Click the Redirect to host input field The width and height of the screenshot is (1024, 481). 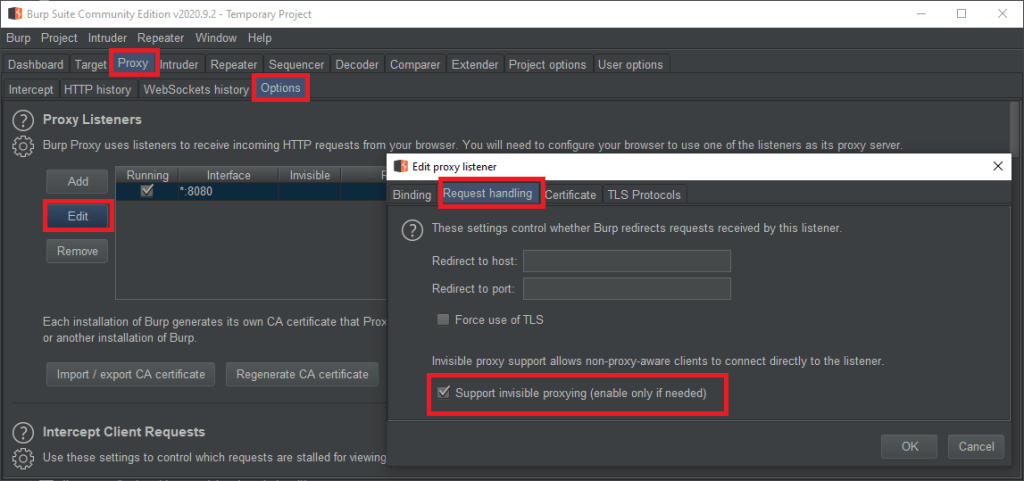pyautogui.click(x=627, y=261)
